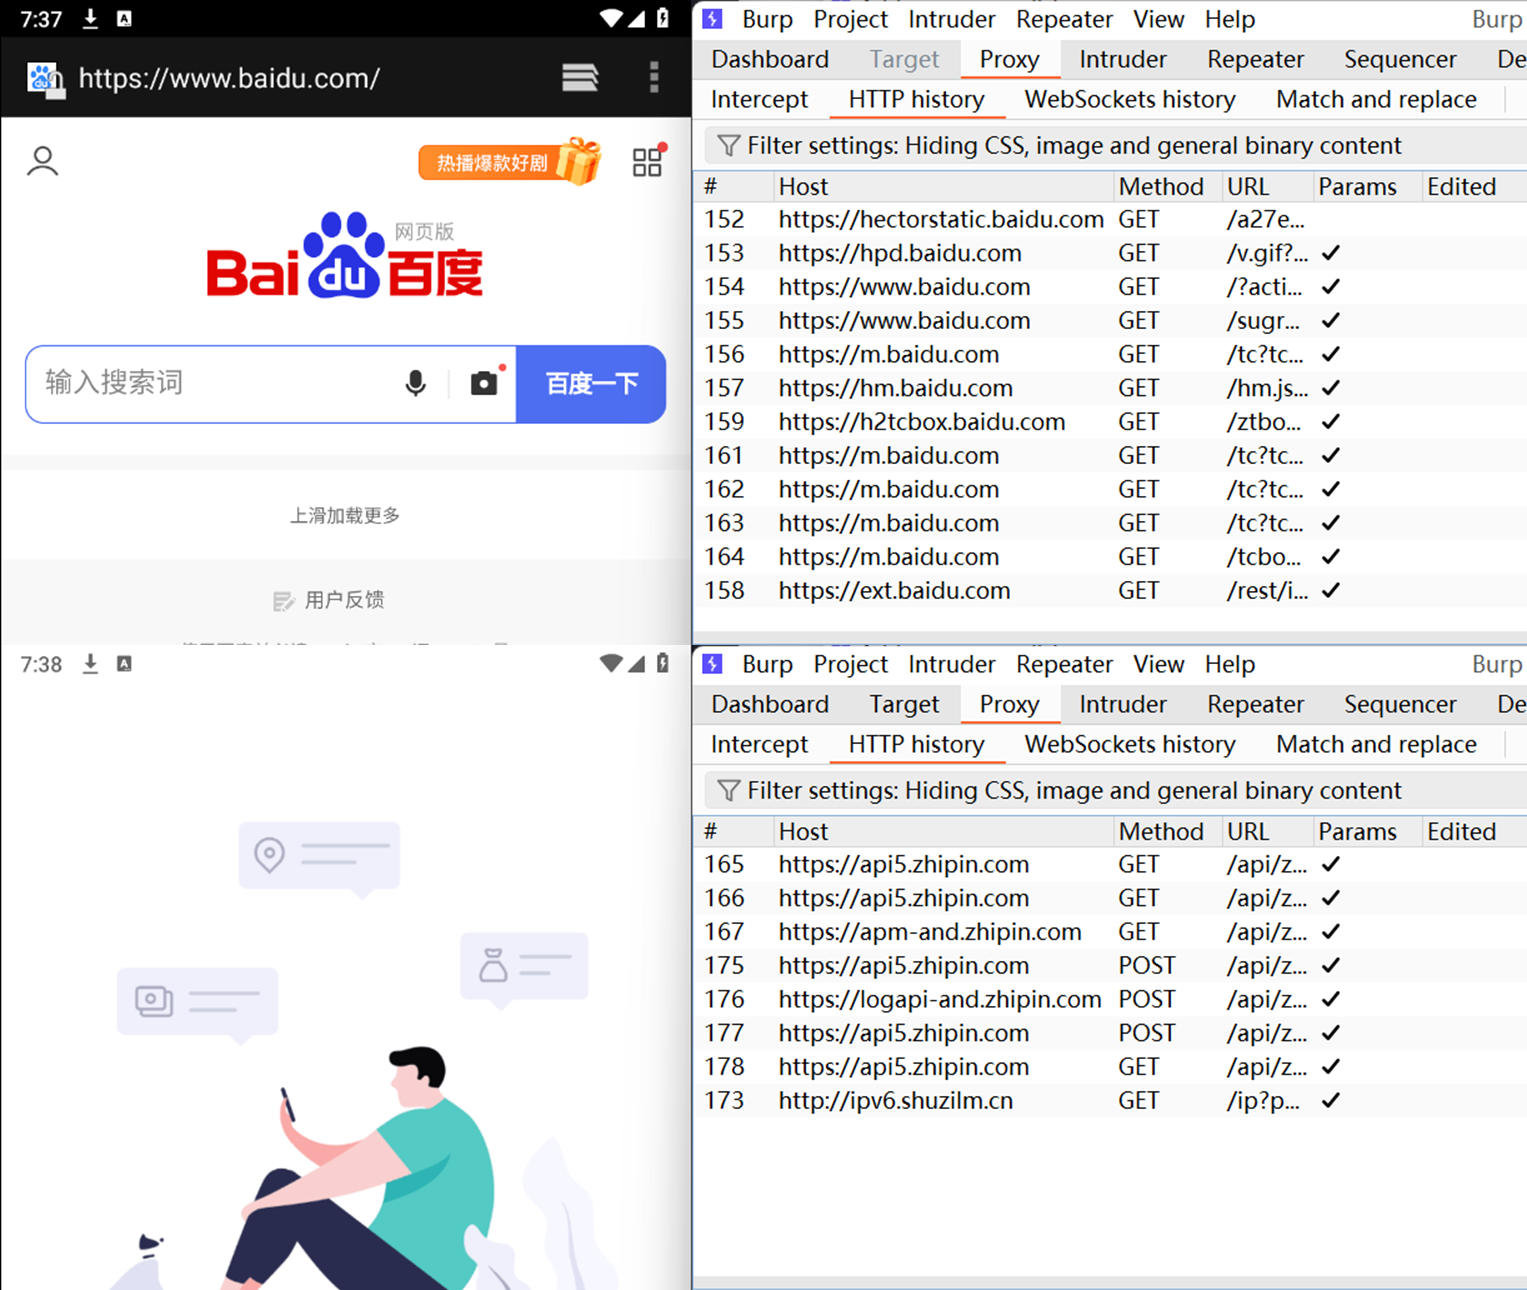Tap the download icon in upper status bar
This screenshot has height=1290, width=1527.
(x=90, y=19)
